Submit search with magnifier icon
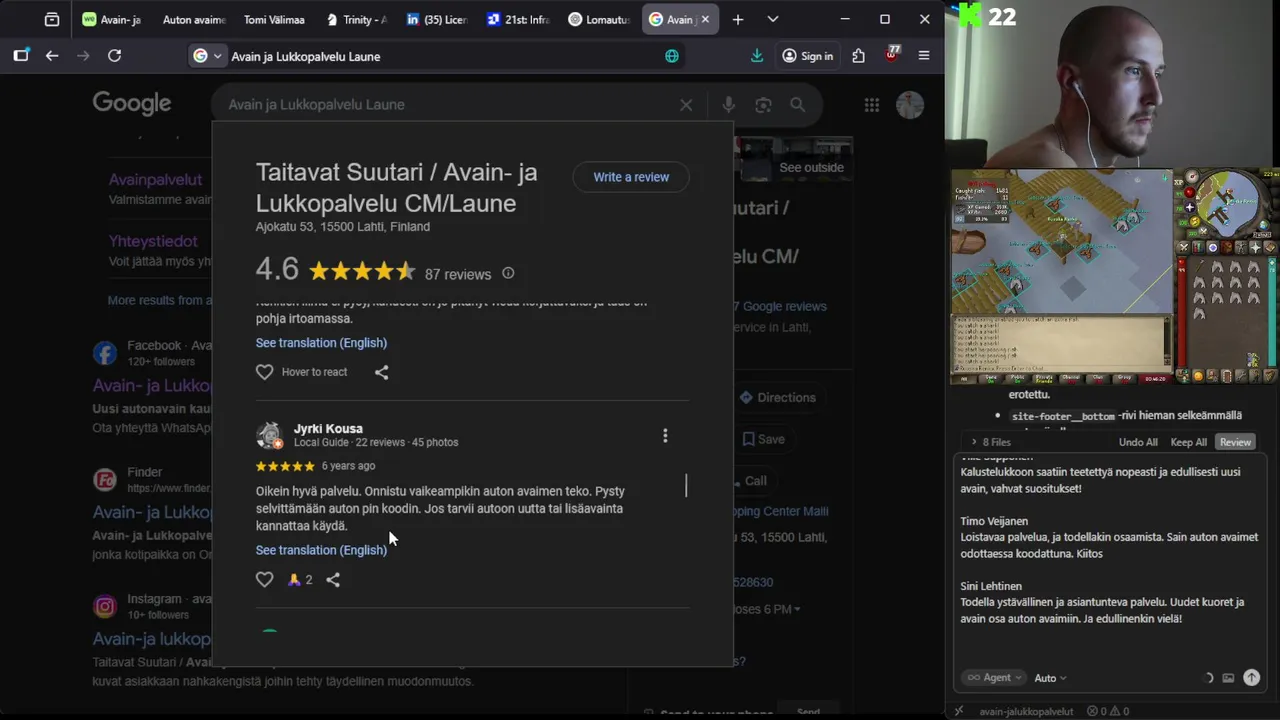Viewport: 1280px width, 720px height. tap(797, 105)
